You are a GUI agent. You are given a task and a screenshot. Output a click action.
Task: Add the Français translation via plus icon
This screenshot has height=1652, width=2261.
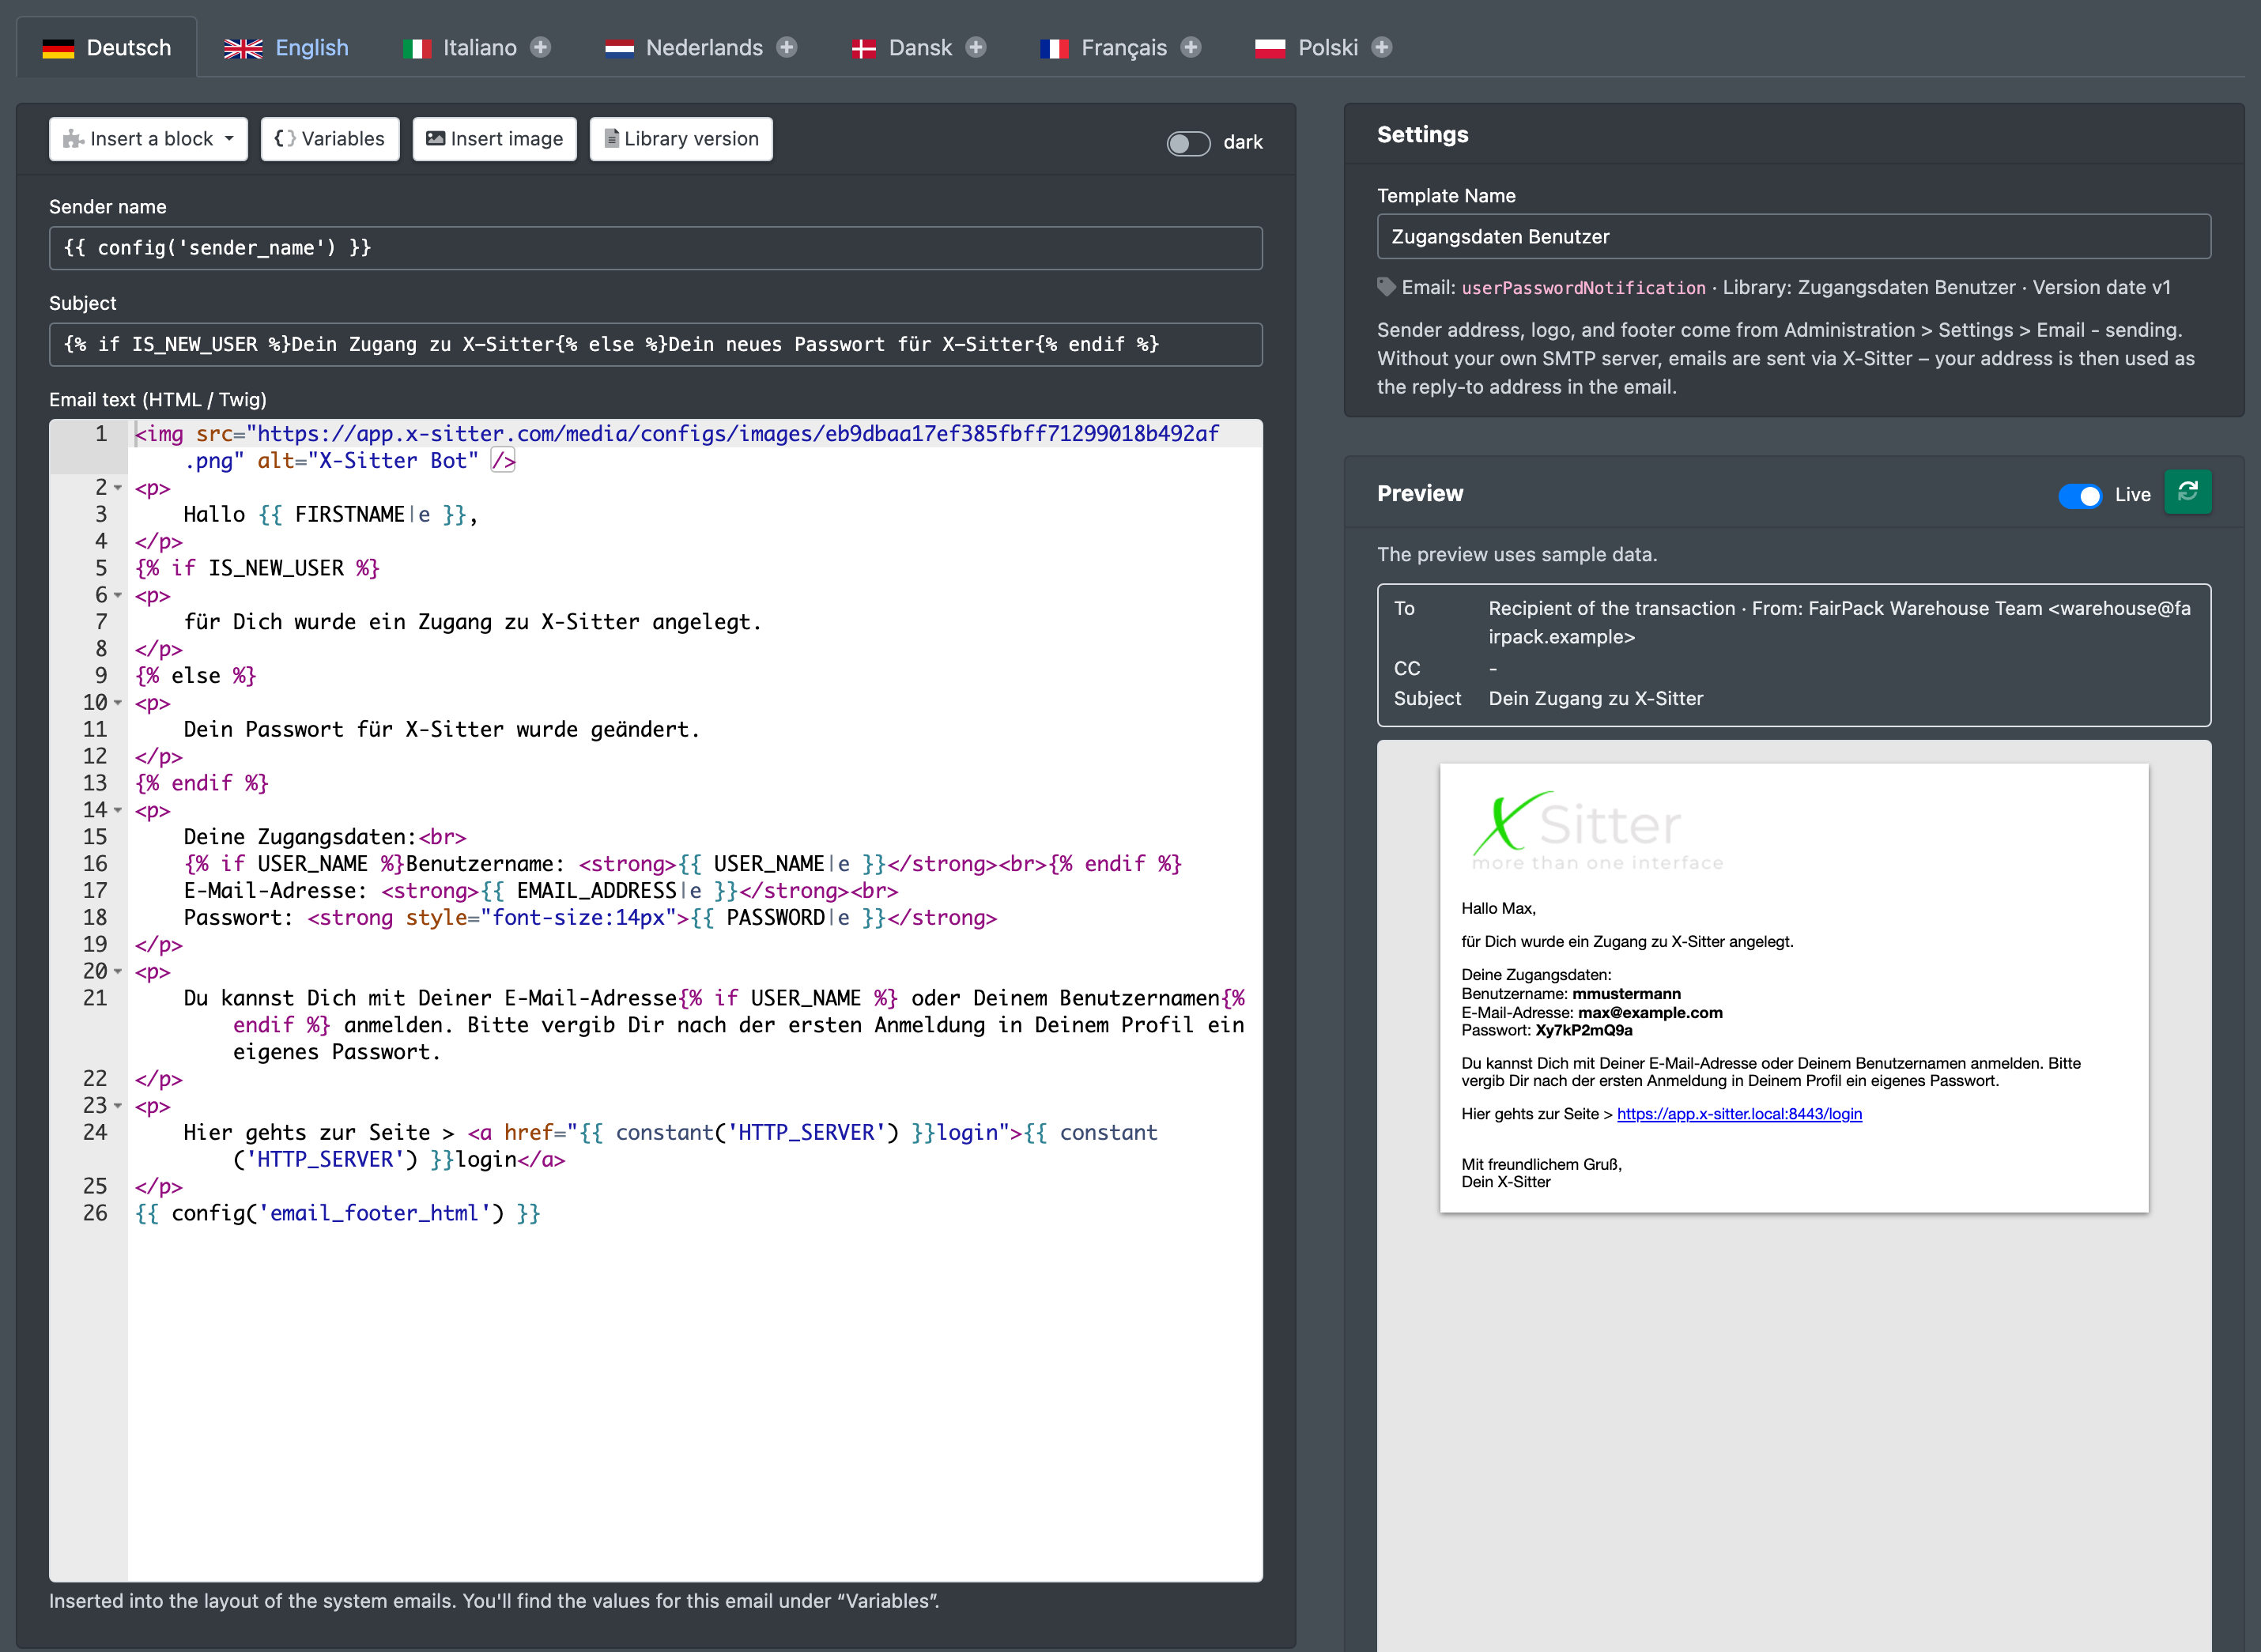[1190, 47]
